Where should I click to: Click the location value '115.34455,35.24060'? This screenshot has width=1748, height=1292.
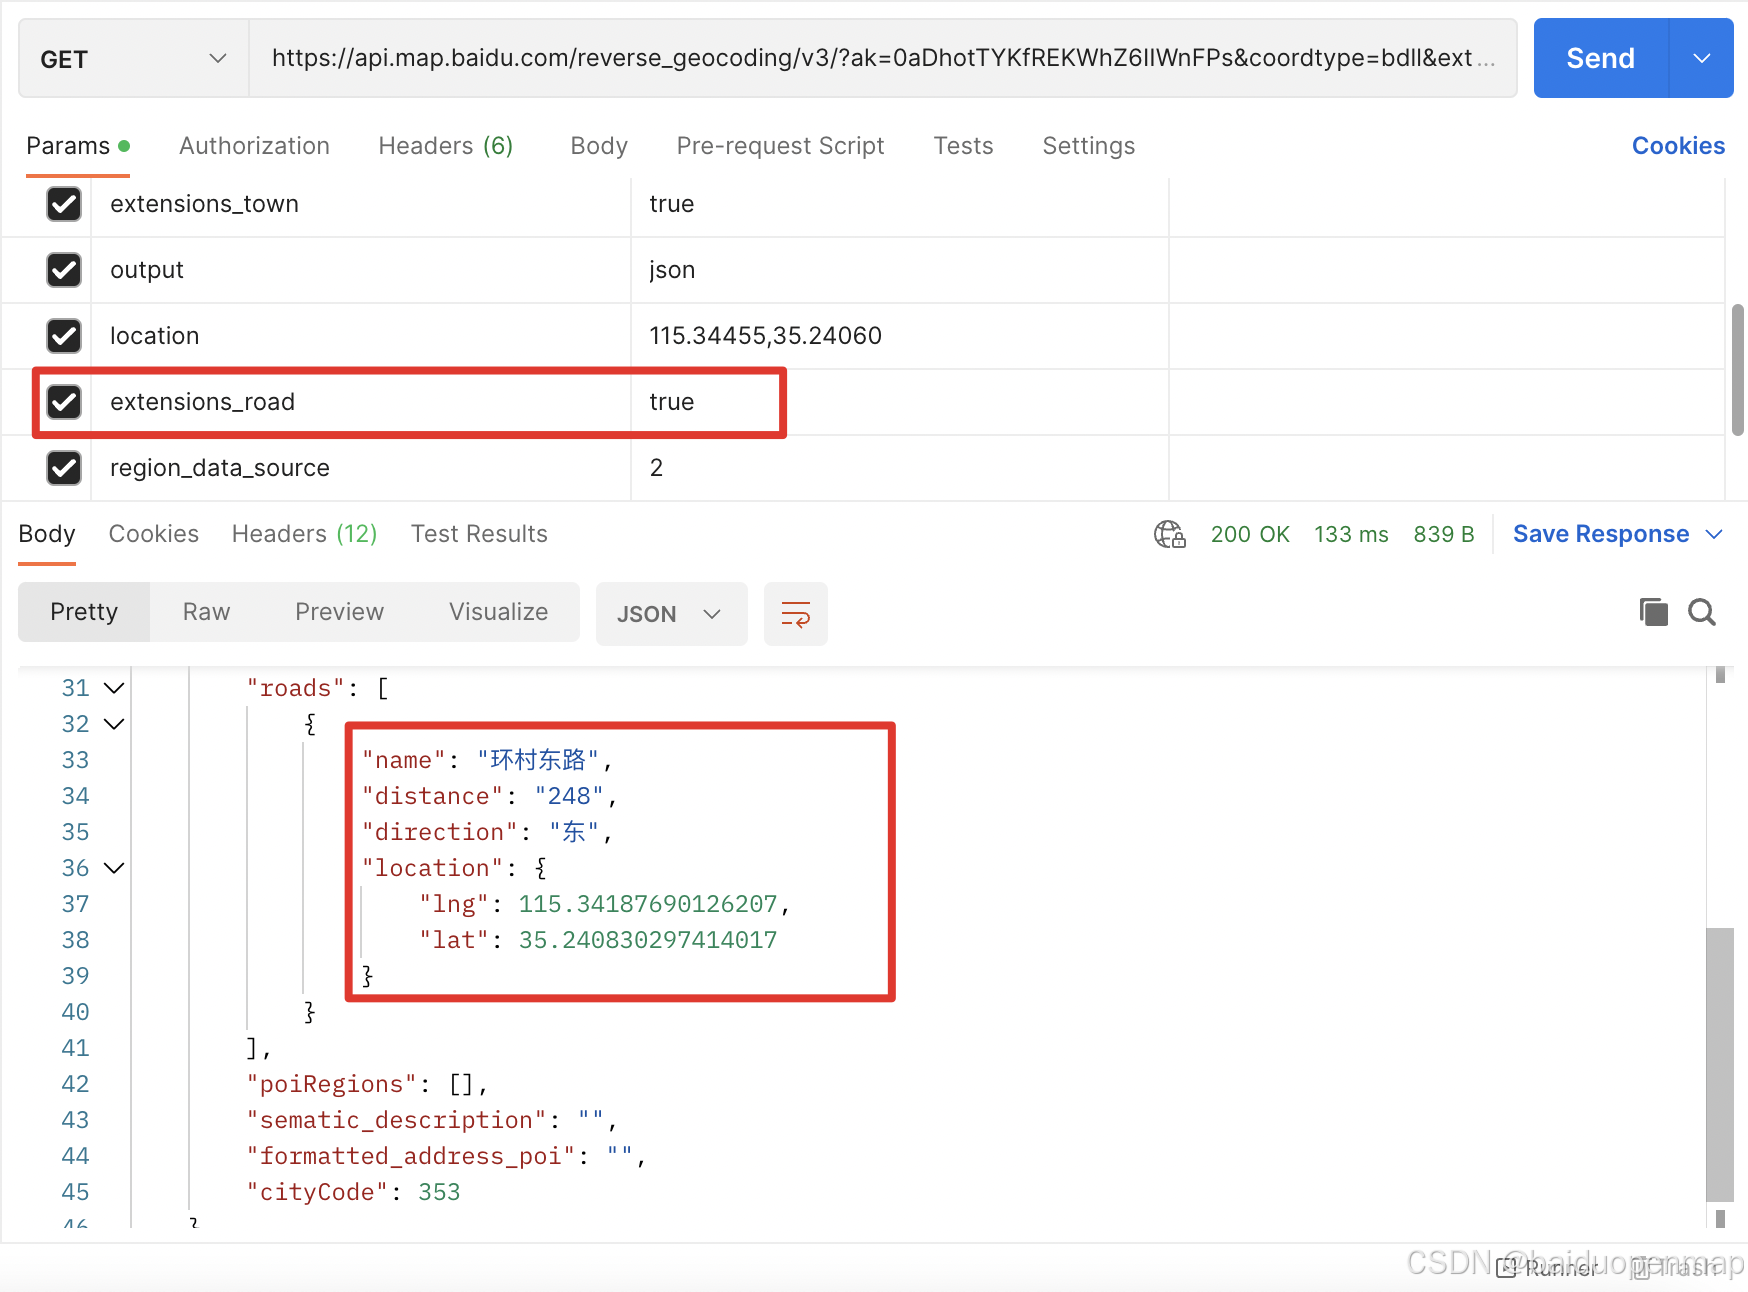[x=766, y=336]
